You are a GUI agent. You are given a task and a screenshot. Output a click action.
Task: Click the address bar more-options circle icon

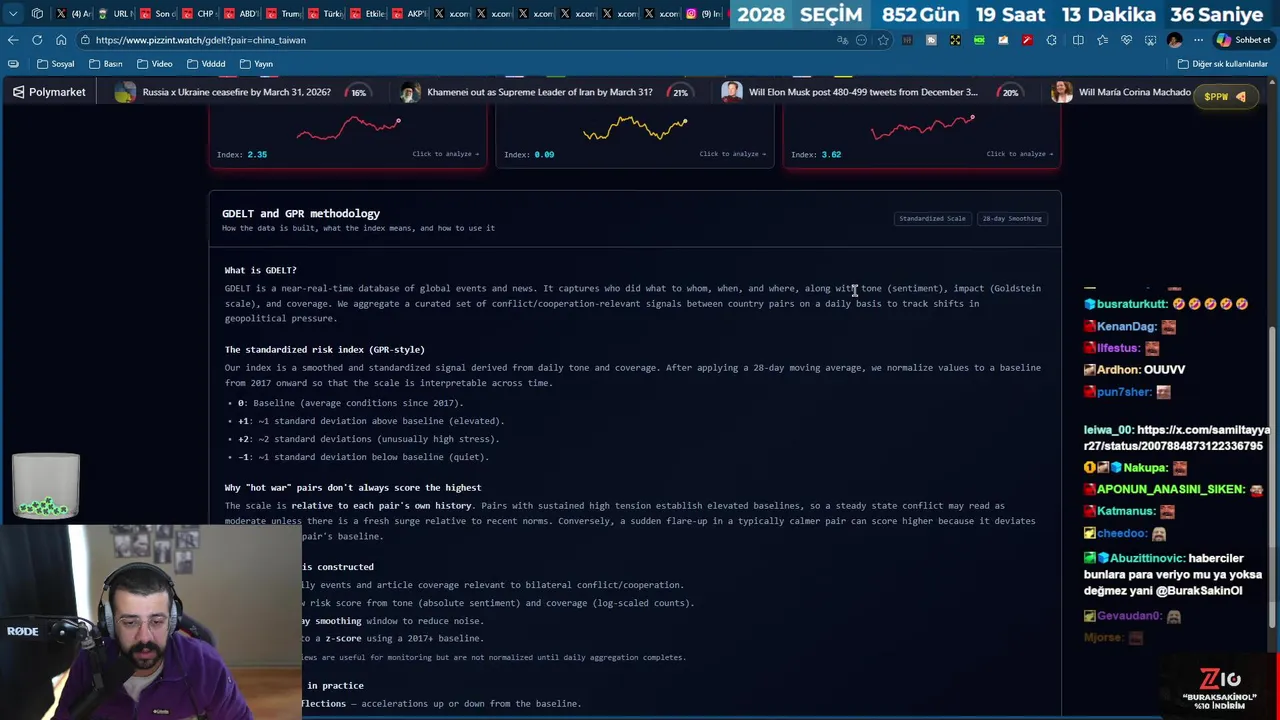pyautogui.click(x=861, y=40)
